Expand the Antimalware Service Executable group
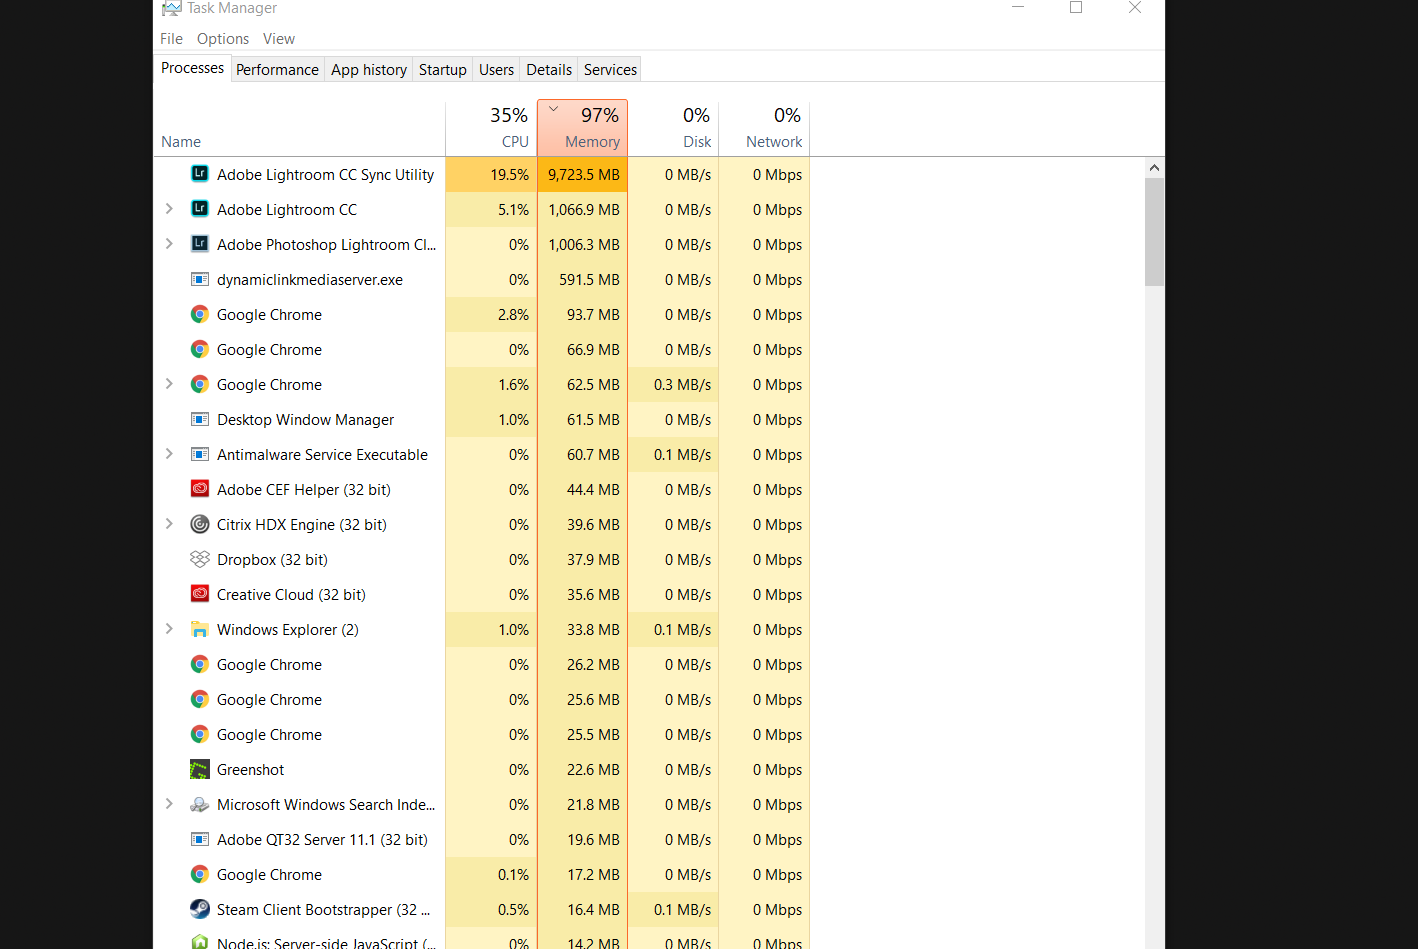Image resolution: width=1418 pixels, height=949 pixels. click(169, 454)
